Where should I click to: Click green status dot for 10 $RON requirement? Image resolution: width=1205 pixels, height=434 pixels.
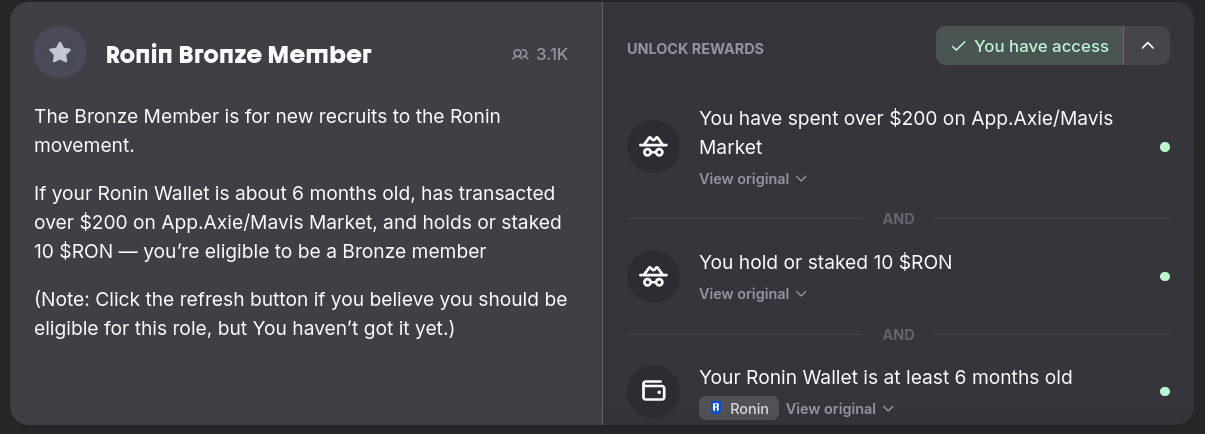(1165, 276)
